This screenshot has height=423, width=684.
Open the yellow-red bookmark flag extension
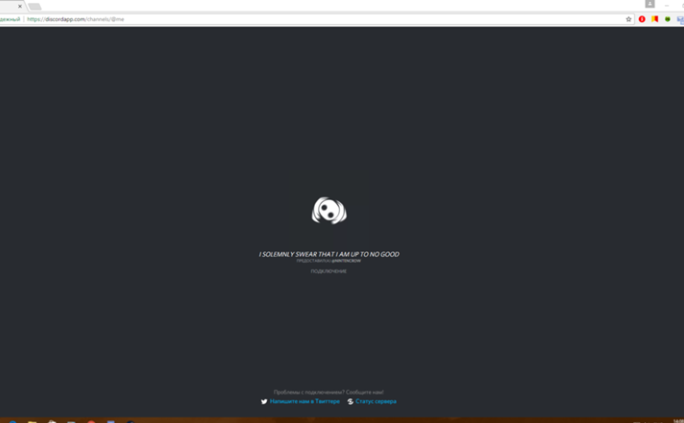pos(655,19)
